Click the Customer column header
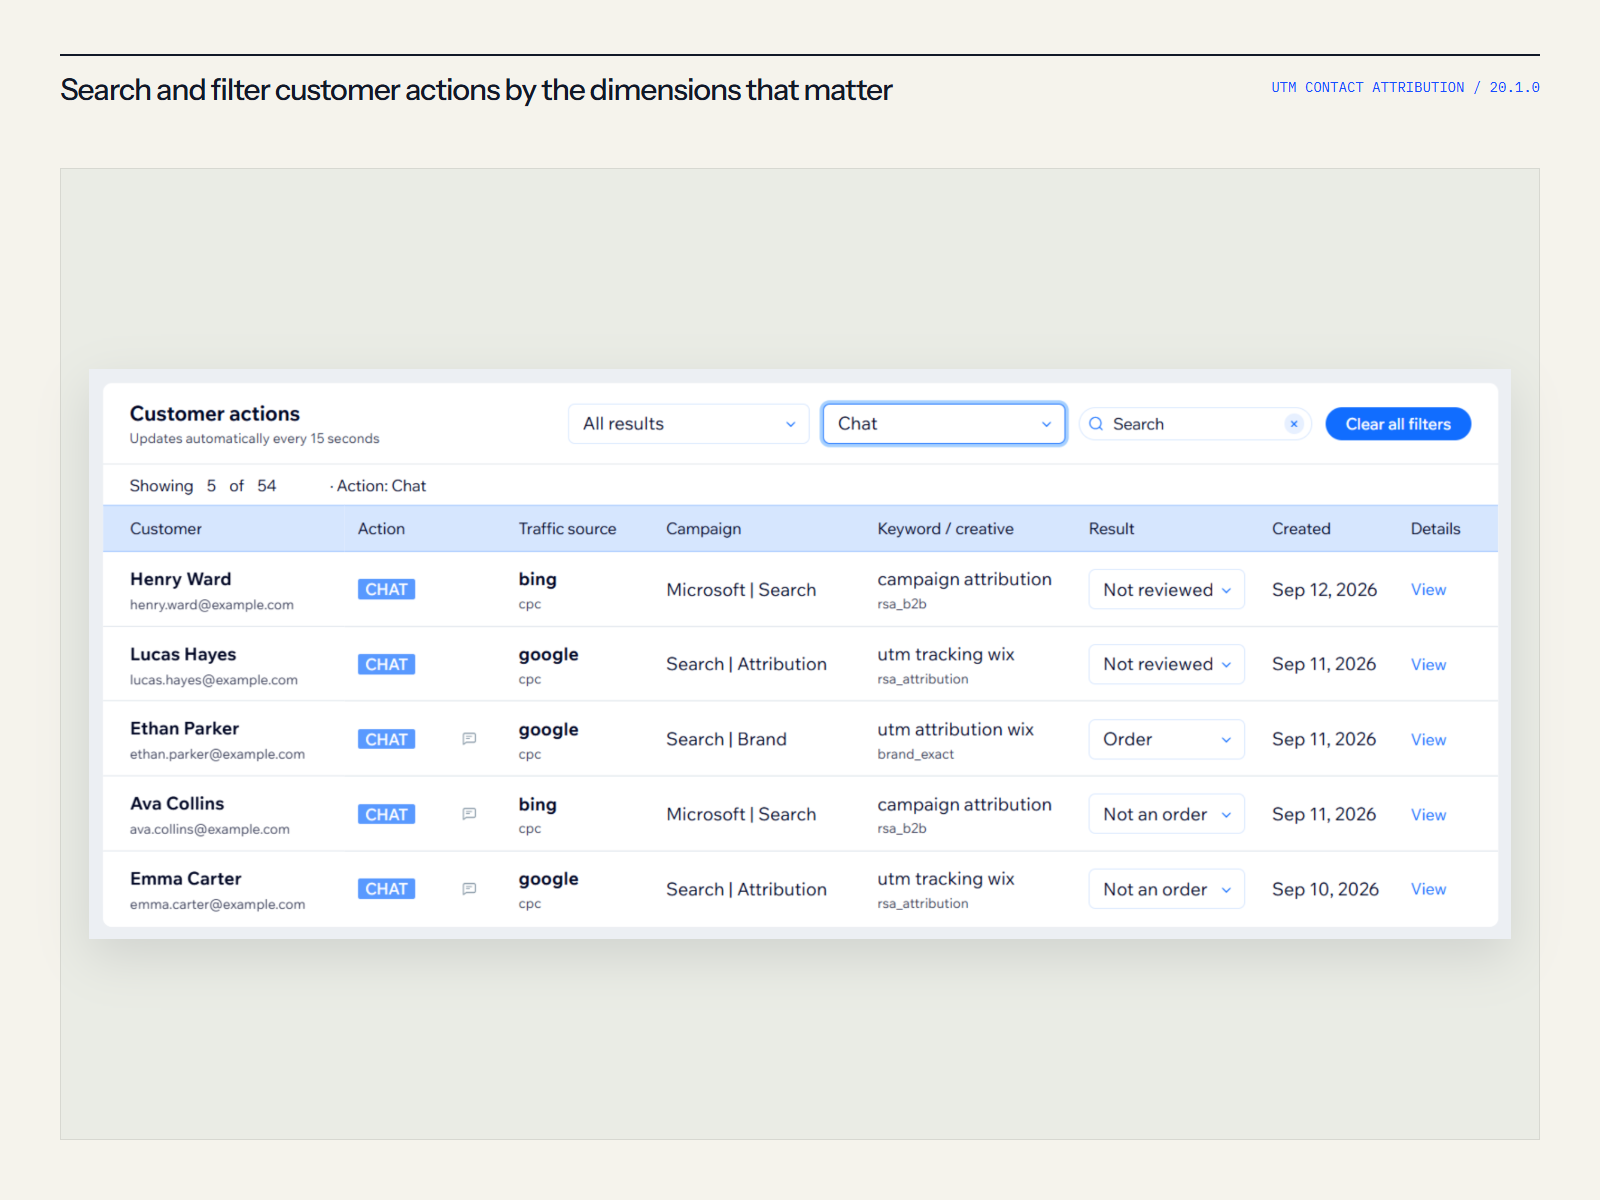This screenshot has width=1600, height=1200. tap(166, 529)
